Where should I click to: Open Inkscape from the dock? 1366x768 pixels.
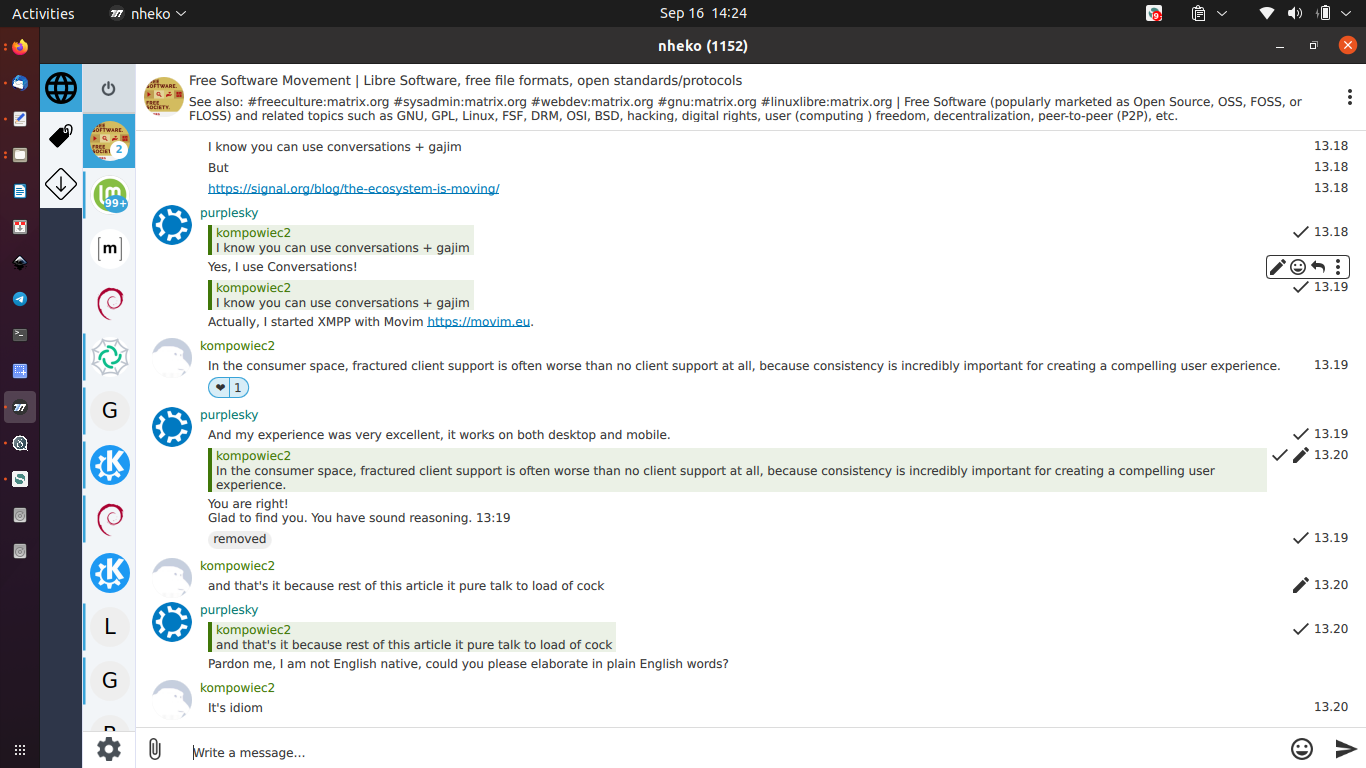[20, 263]
